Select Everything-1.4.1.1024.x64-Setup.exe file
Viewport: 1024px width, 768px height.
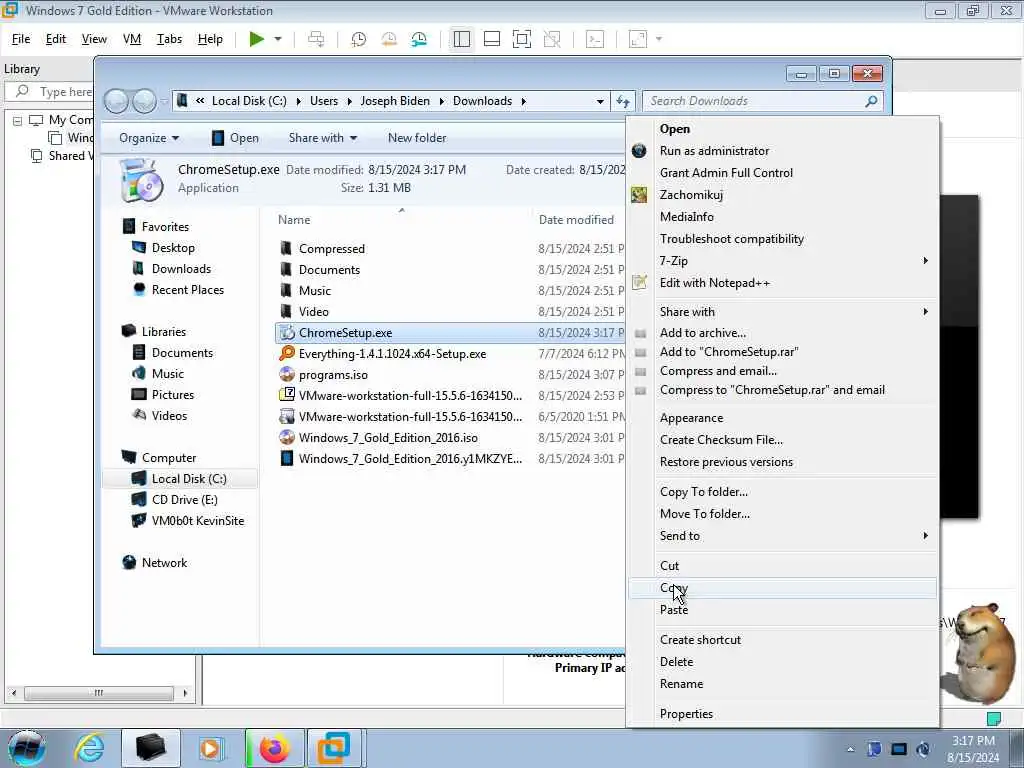tap(392, 354)
